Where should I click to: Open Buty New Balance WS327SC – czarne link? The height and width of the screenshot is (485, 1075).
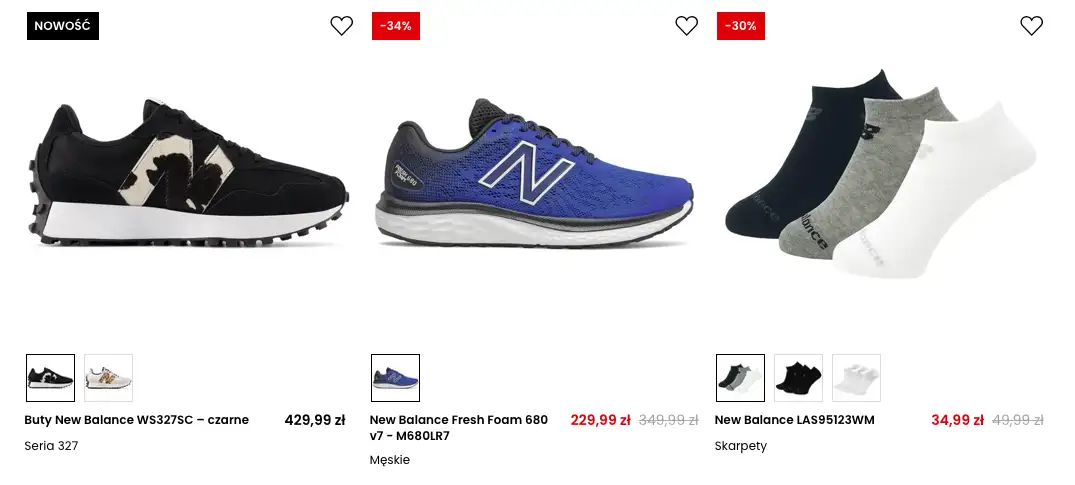tap(137, 420)
